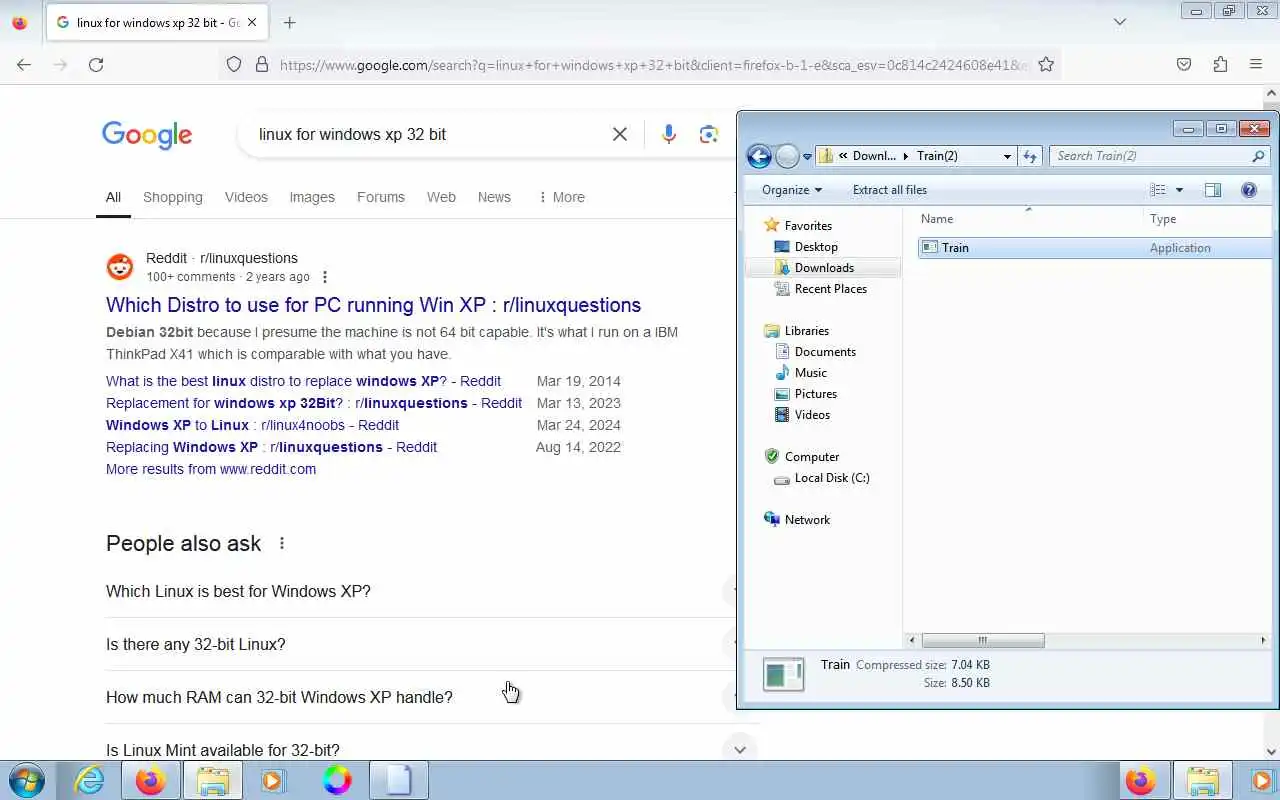Open 'Which Distro to use for PC running Win XP' result
This screenshot has width=1280, height=800.
[374, 305]
